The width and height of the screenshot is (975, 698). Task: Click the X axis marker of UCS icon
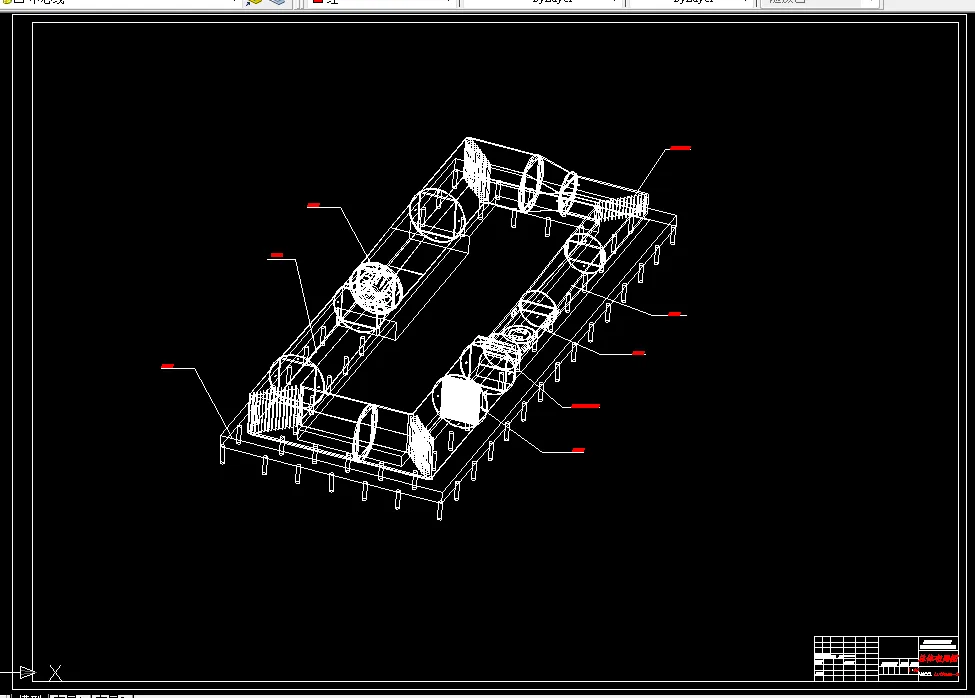55,673
